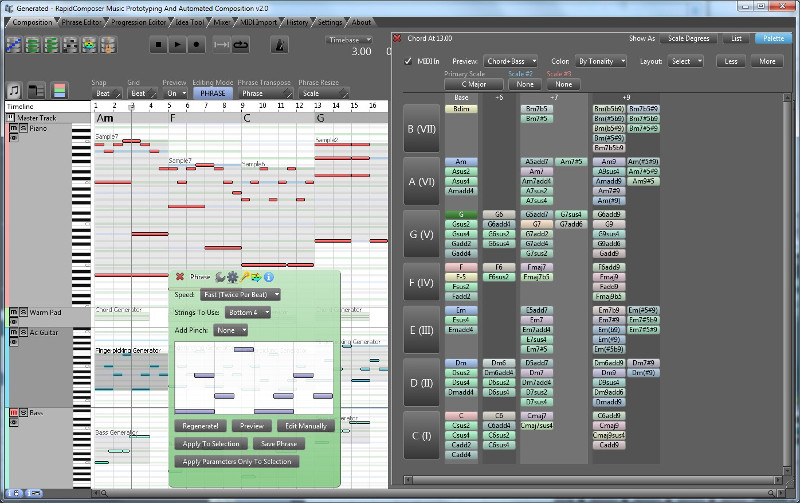Start recording with the record button
The height and width of the screenshot is (503, 800).
[196, 45]
